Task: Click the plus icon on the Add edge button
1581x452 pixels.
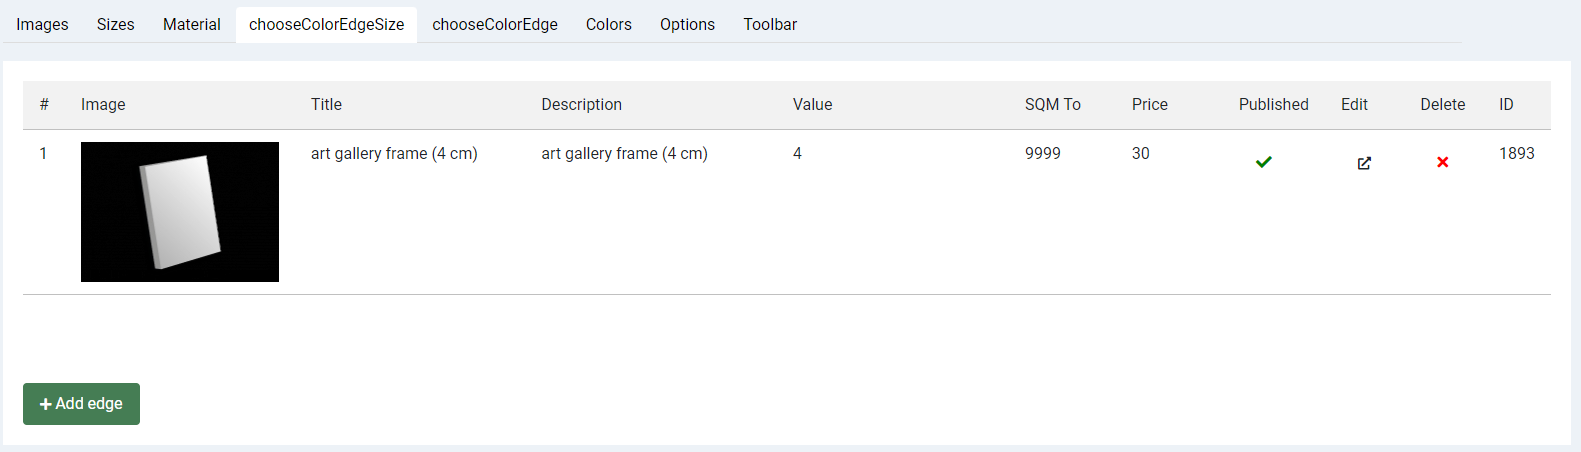Action: tap(45, 404)
